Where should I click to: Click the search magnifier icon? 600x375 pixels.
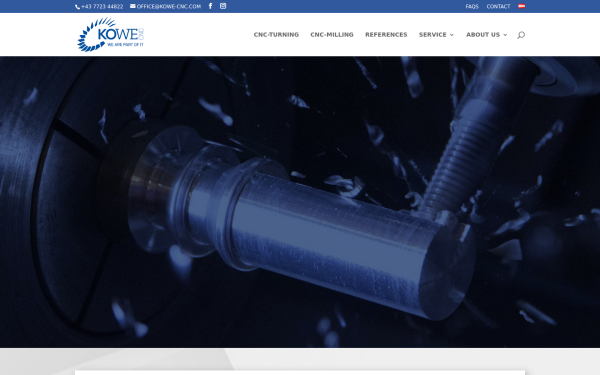(521, 35)
